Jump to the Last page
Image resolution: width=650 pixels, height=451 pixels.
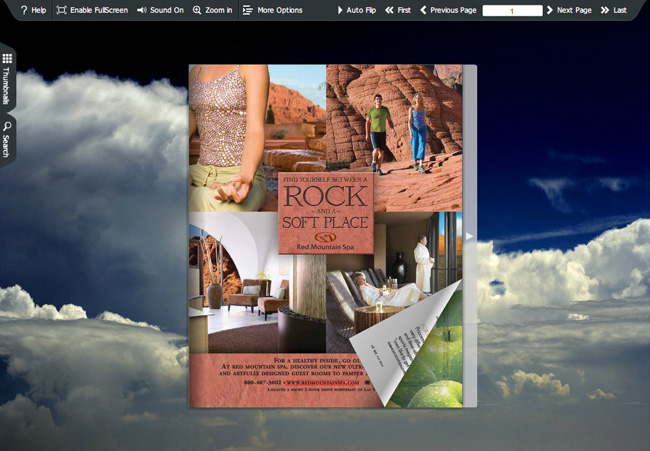(614, 10)
